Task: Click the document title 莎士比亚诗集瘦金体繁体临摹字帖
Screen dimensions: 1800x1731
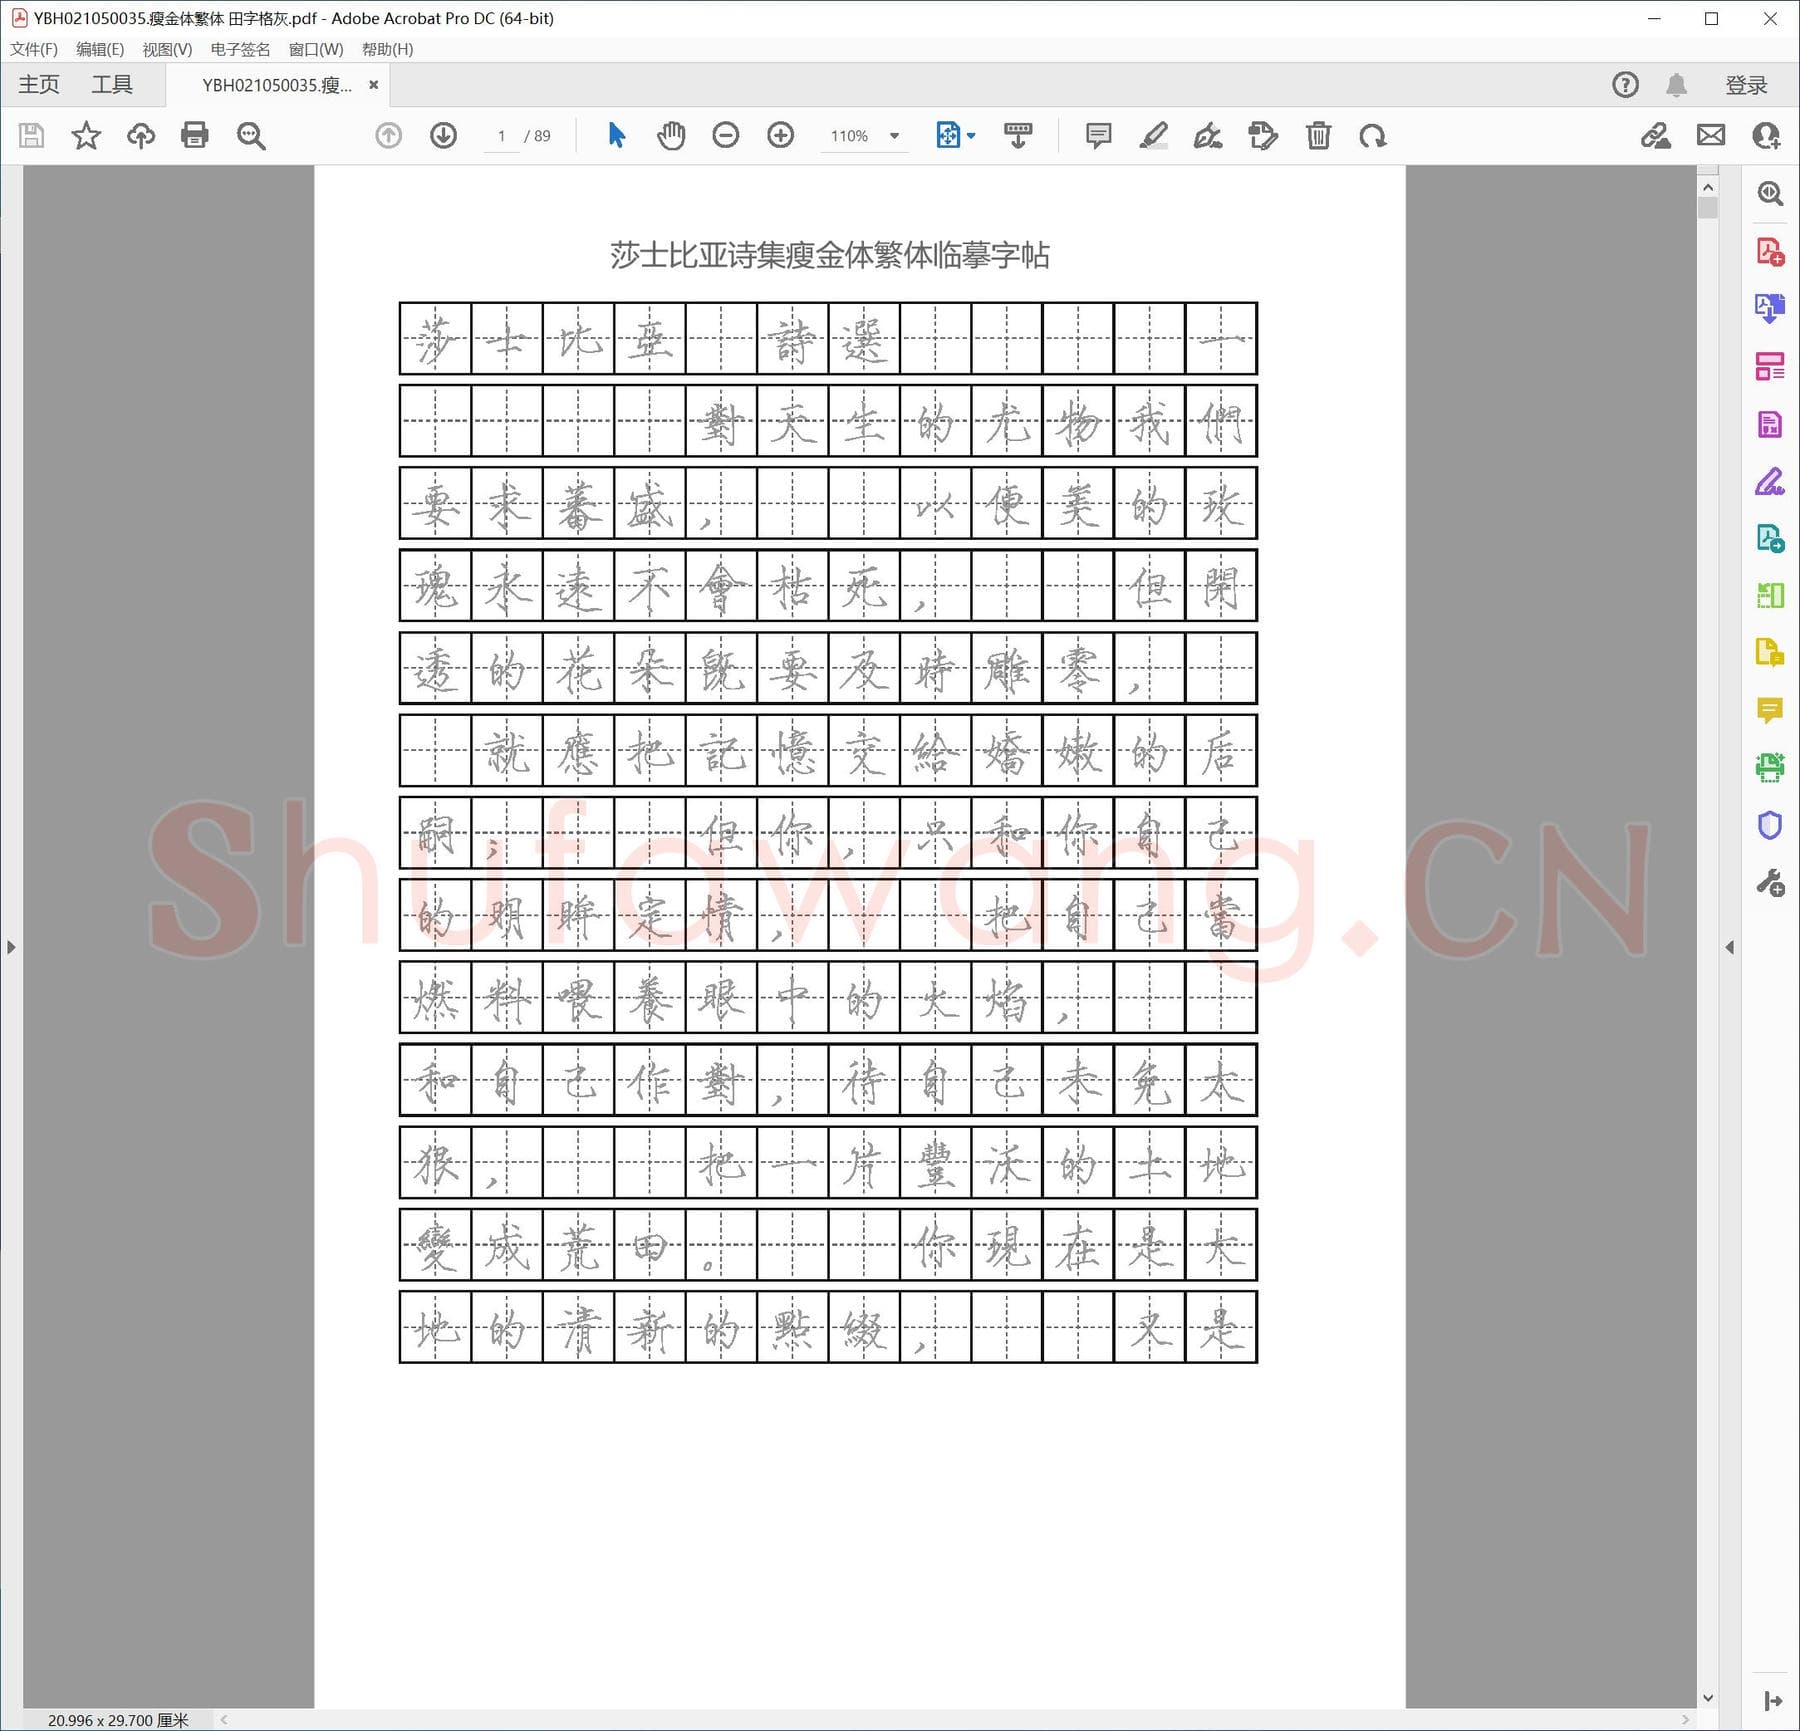Action: [829, 256]
